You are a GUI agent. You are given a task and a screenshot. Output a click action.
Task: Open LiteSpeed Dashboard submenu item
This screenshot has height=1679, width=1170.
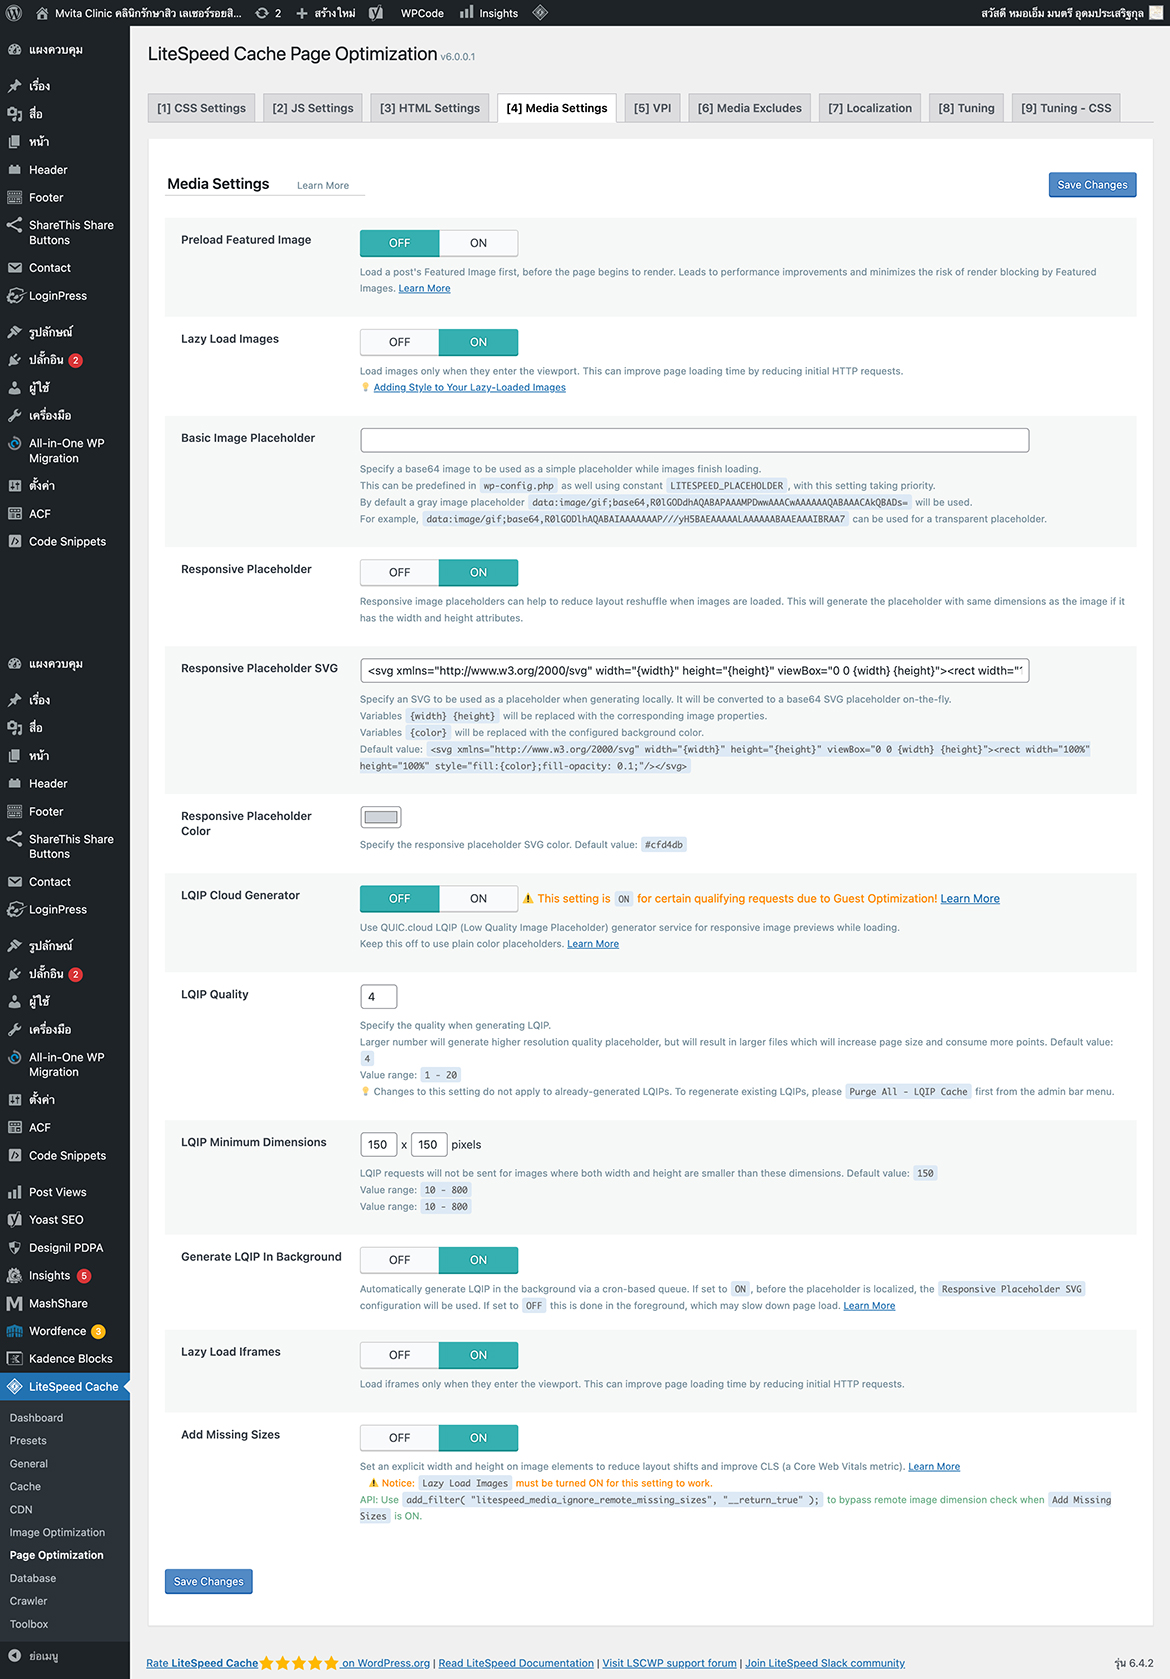[36, 1418]
